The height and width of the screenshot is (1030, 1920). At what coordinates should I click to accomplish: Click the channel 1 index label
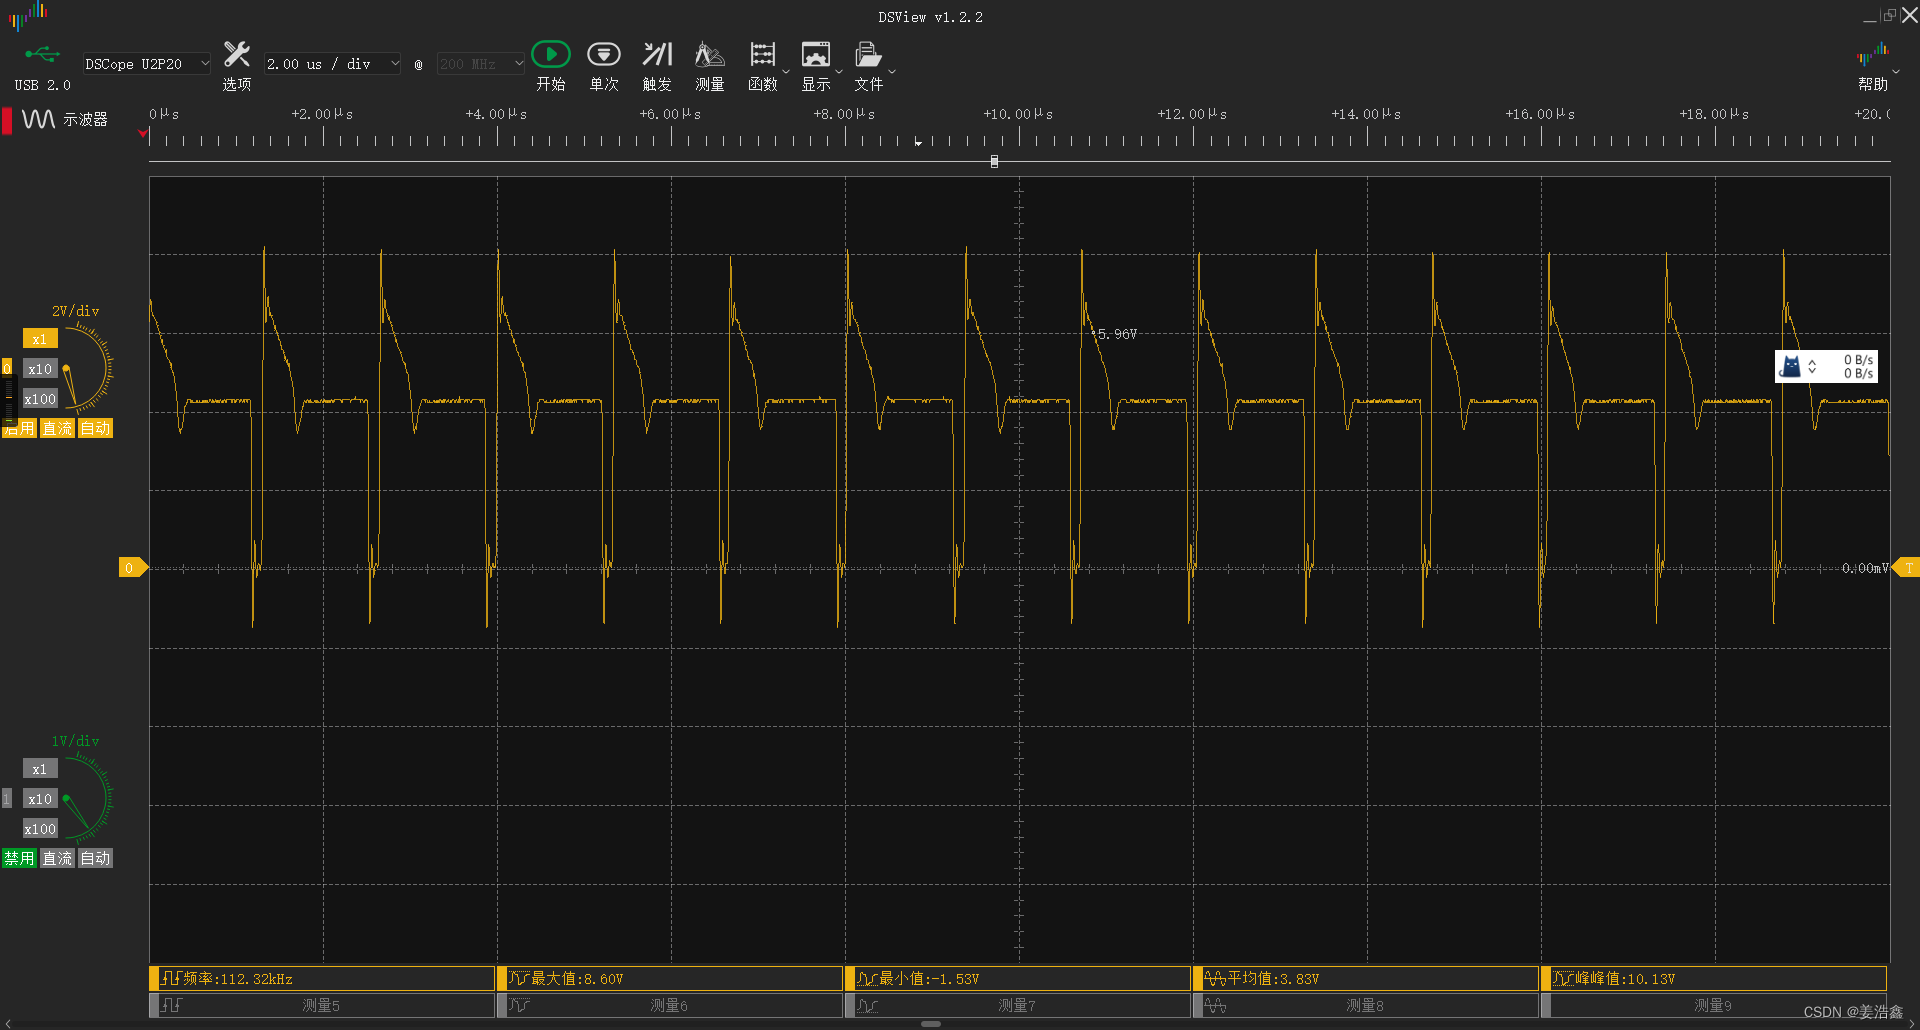click(7, 799)
